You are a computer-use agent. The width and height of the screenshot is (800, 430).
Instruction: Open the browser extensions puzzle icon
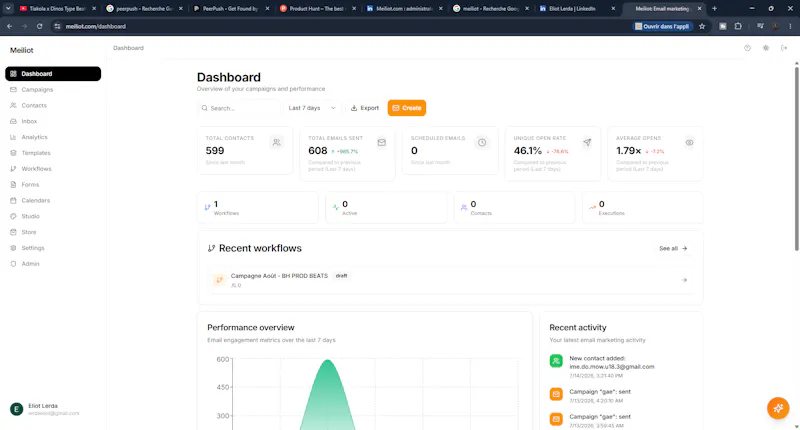(x=738, y=26)
